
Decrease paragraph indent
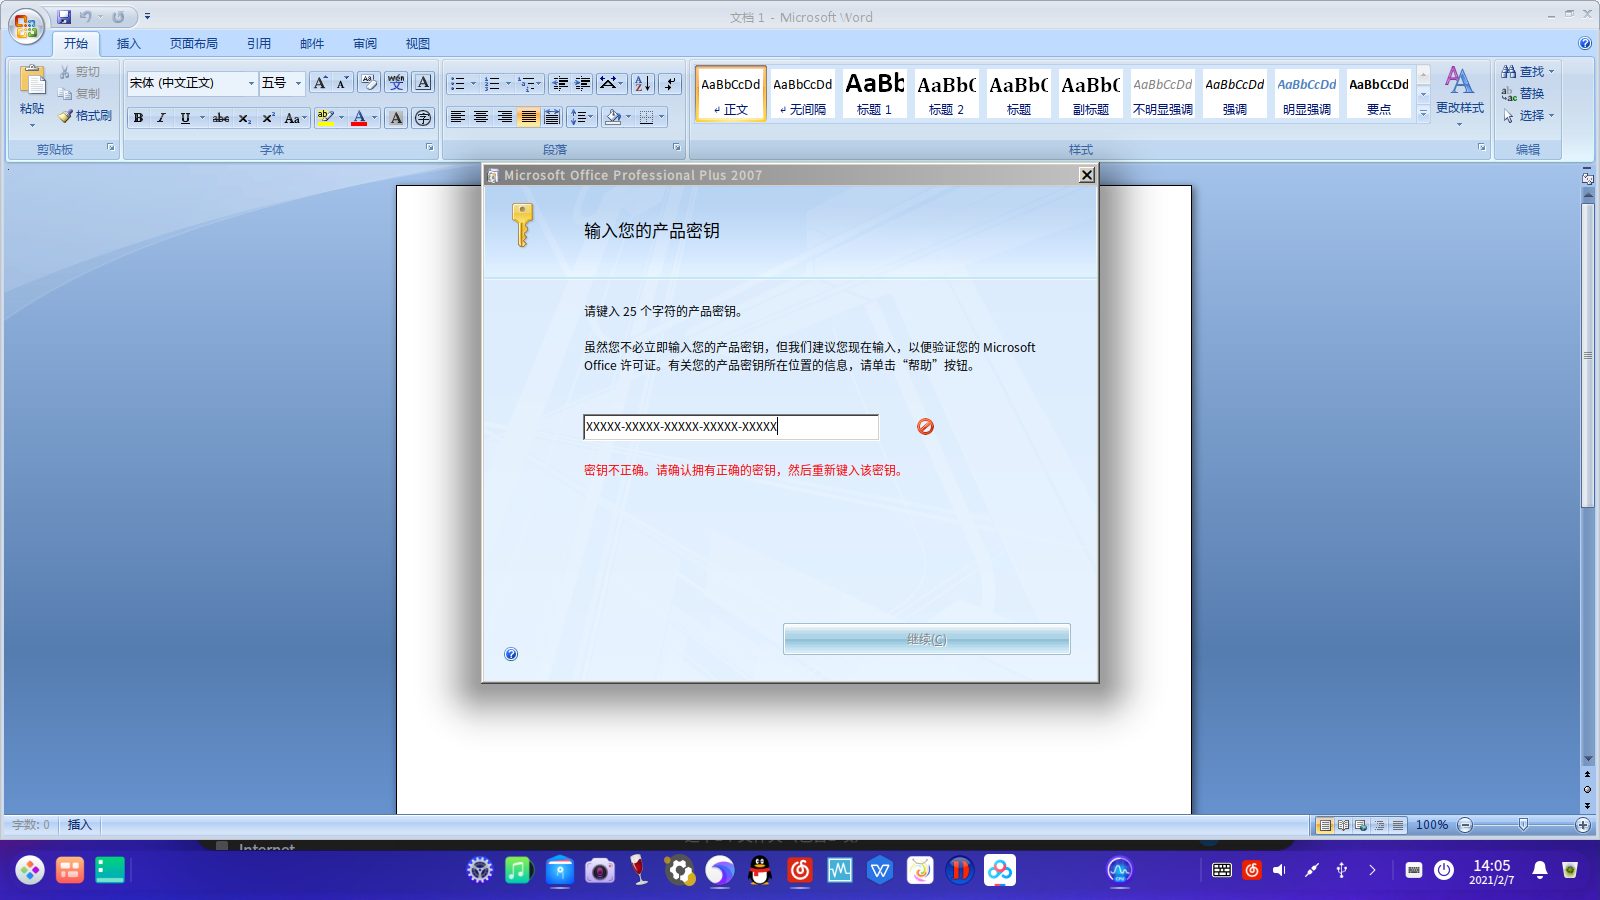560,84
